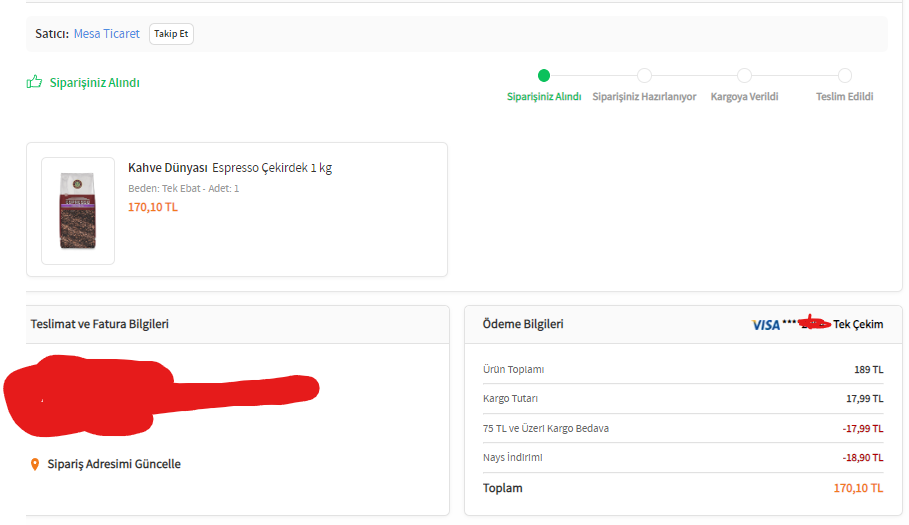This screenshot has height=525, width=909.
Task: Open the Mesa Ticaret seller link
Action: [107, 34]
